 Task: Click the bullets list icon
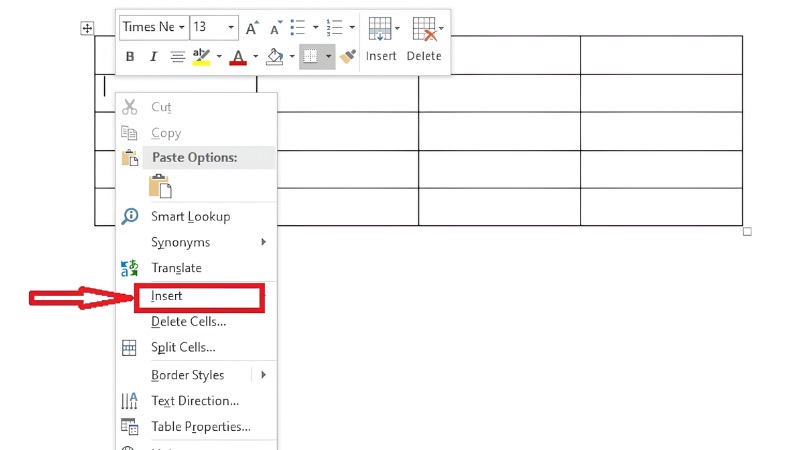[x=298, y=28]
